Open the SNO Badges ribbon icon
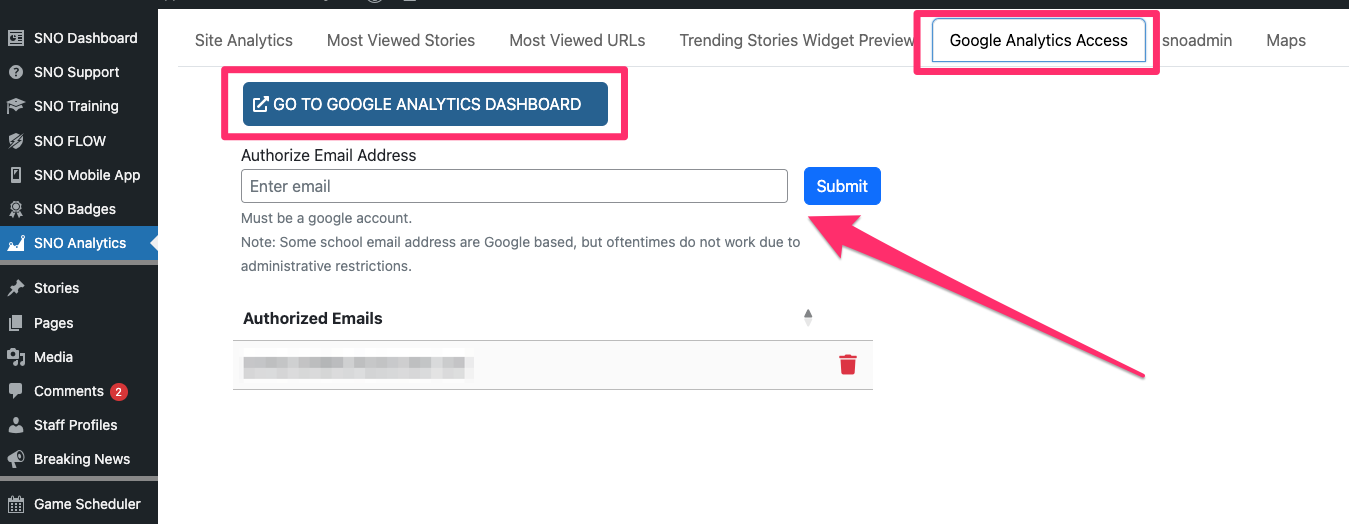Image resolution: width=1349 pixels, height=524 pixels. click(x=16, y=209)
